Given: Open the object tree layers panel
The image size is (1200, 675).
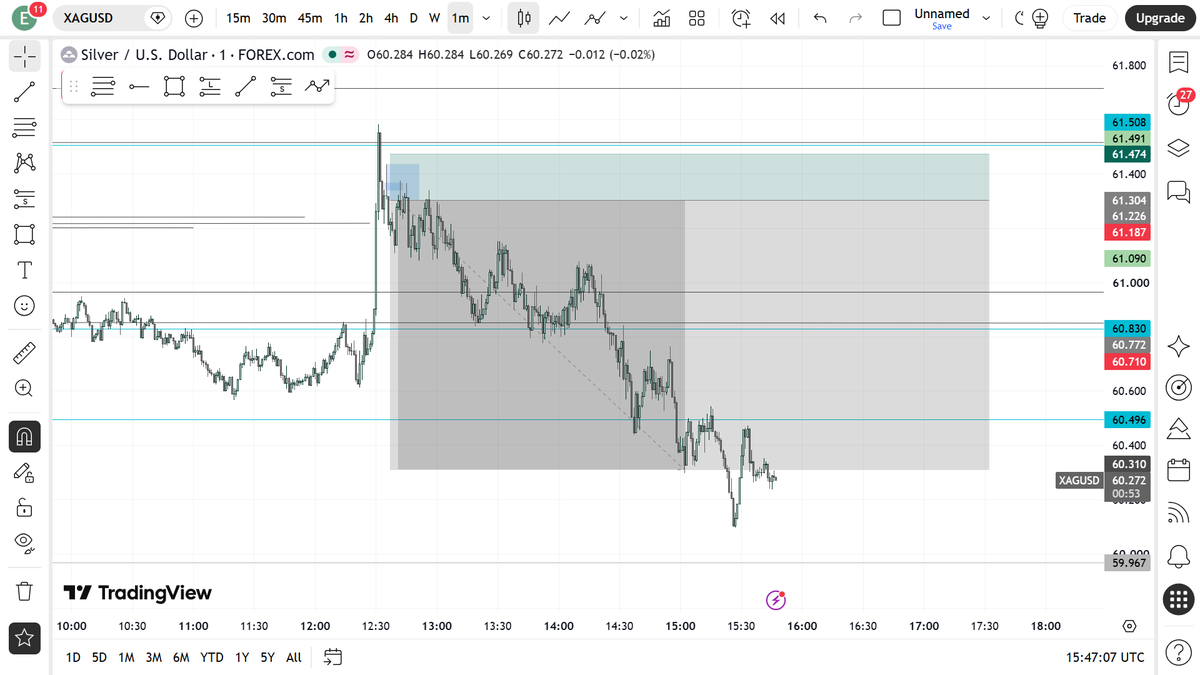Looking at the screenshot, I should [x=1179, y=148].
